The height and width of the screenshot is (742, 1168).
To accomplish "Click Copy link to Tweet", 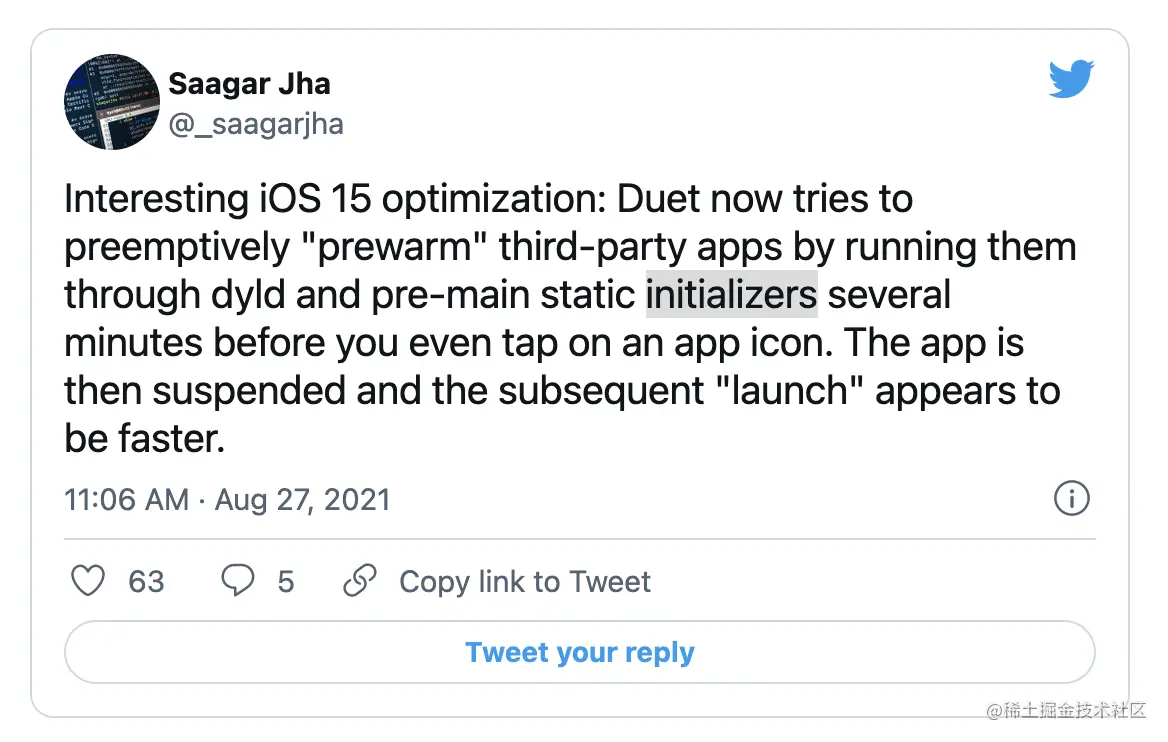I will point(524,581).
